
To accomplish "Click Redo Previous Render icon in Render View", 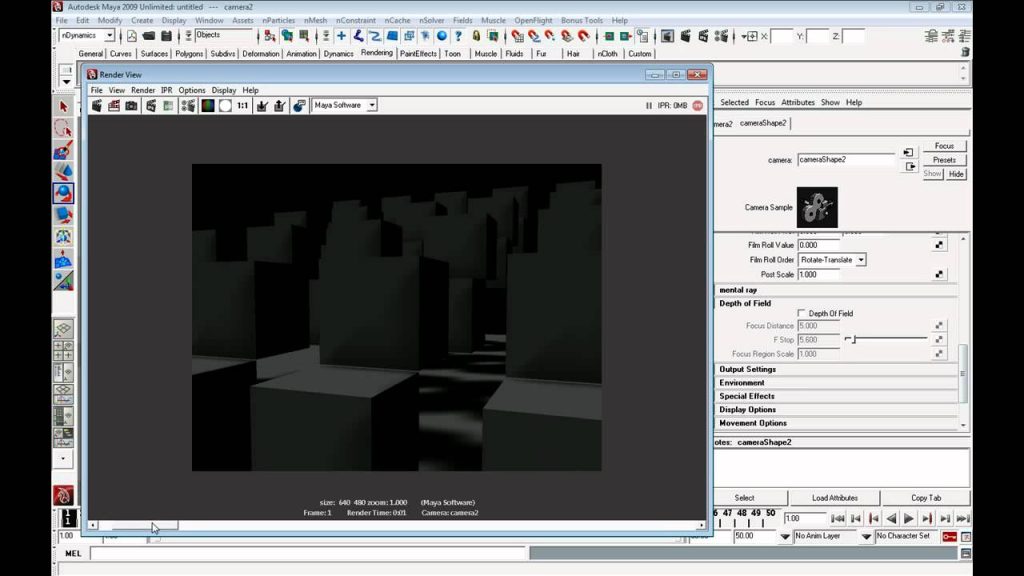I will 97,105.
